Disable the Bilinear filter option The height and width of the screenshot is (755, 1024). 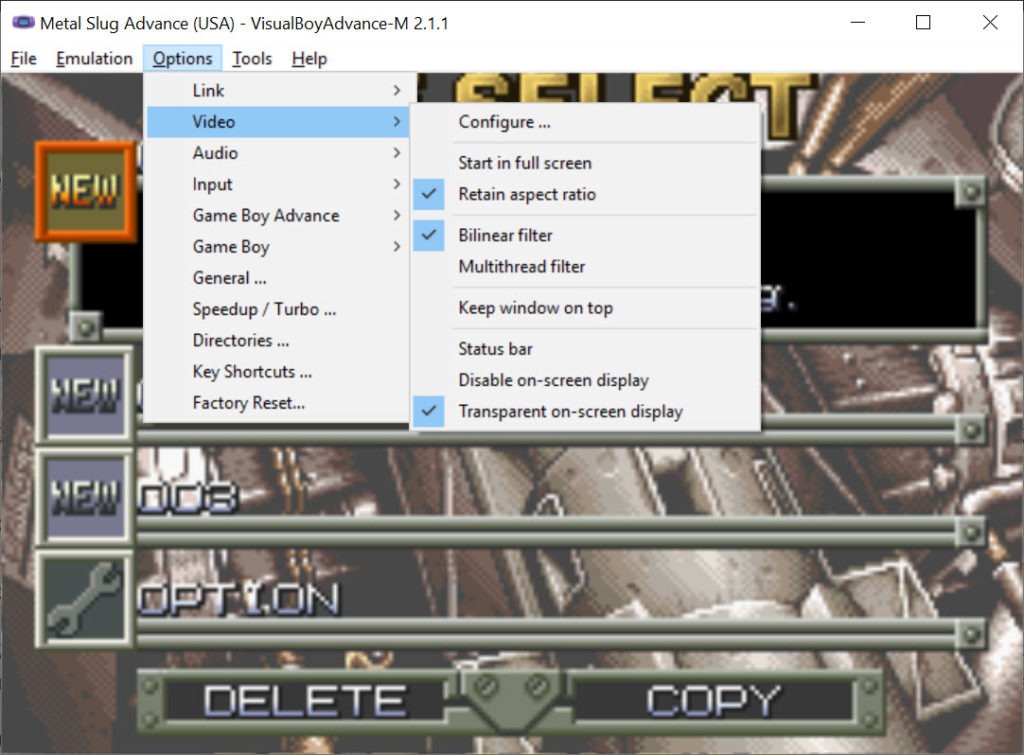[584, 235]
